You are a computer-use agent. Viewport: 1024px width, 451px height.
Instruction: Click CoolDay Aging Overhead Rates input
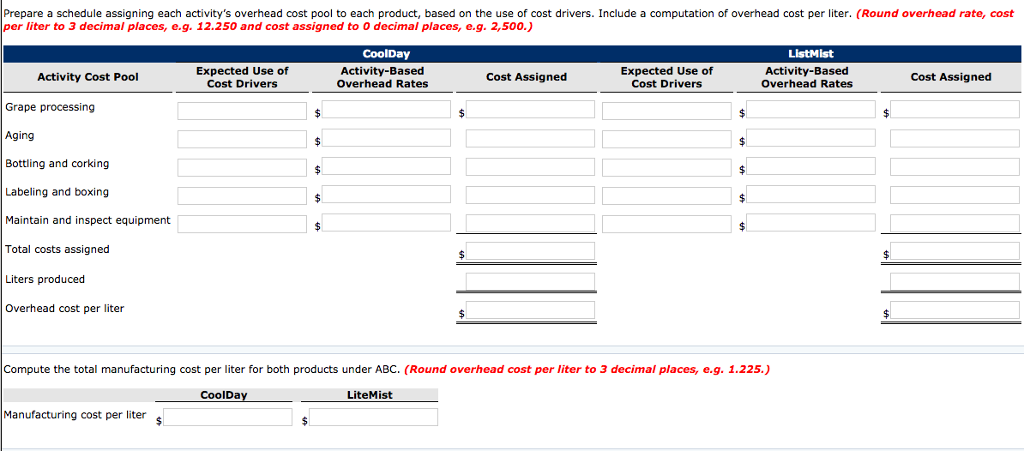coord(386,138)
